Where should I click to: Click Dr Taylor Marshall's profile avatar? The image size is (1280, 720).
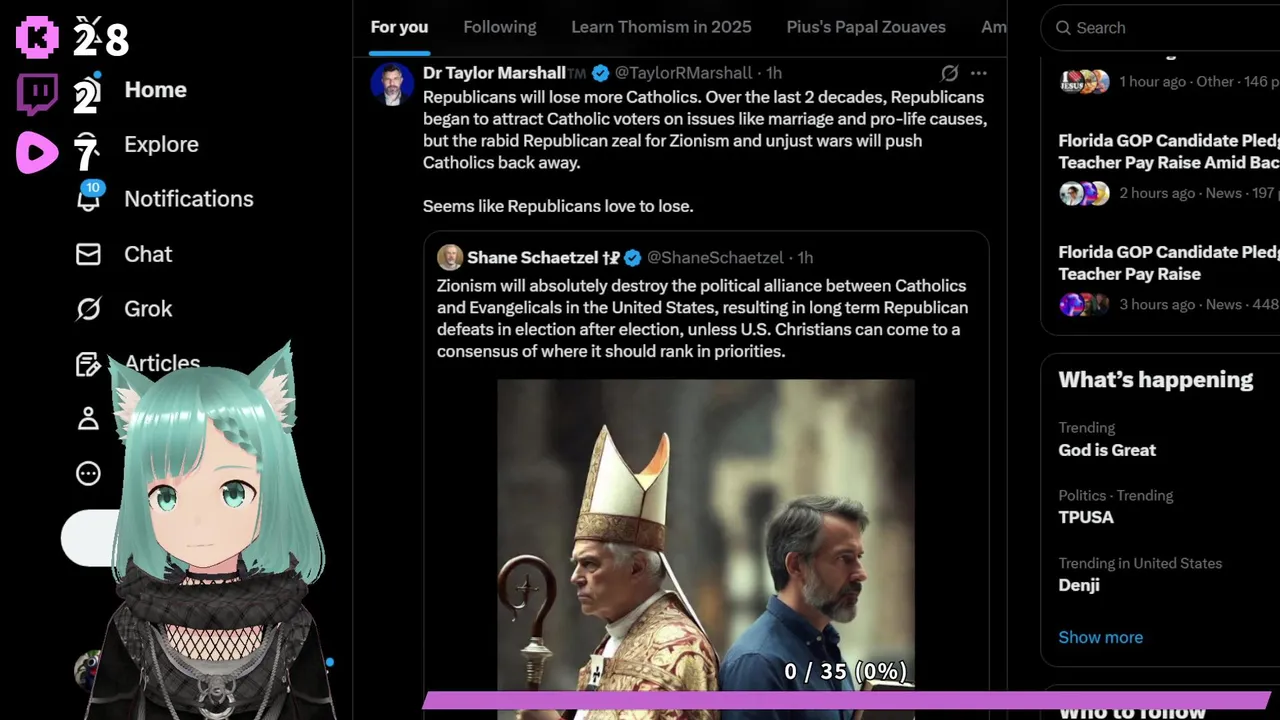[392, 84]
